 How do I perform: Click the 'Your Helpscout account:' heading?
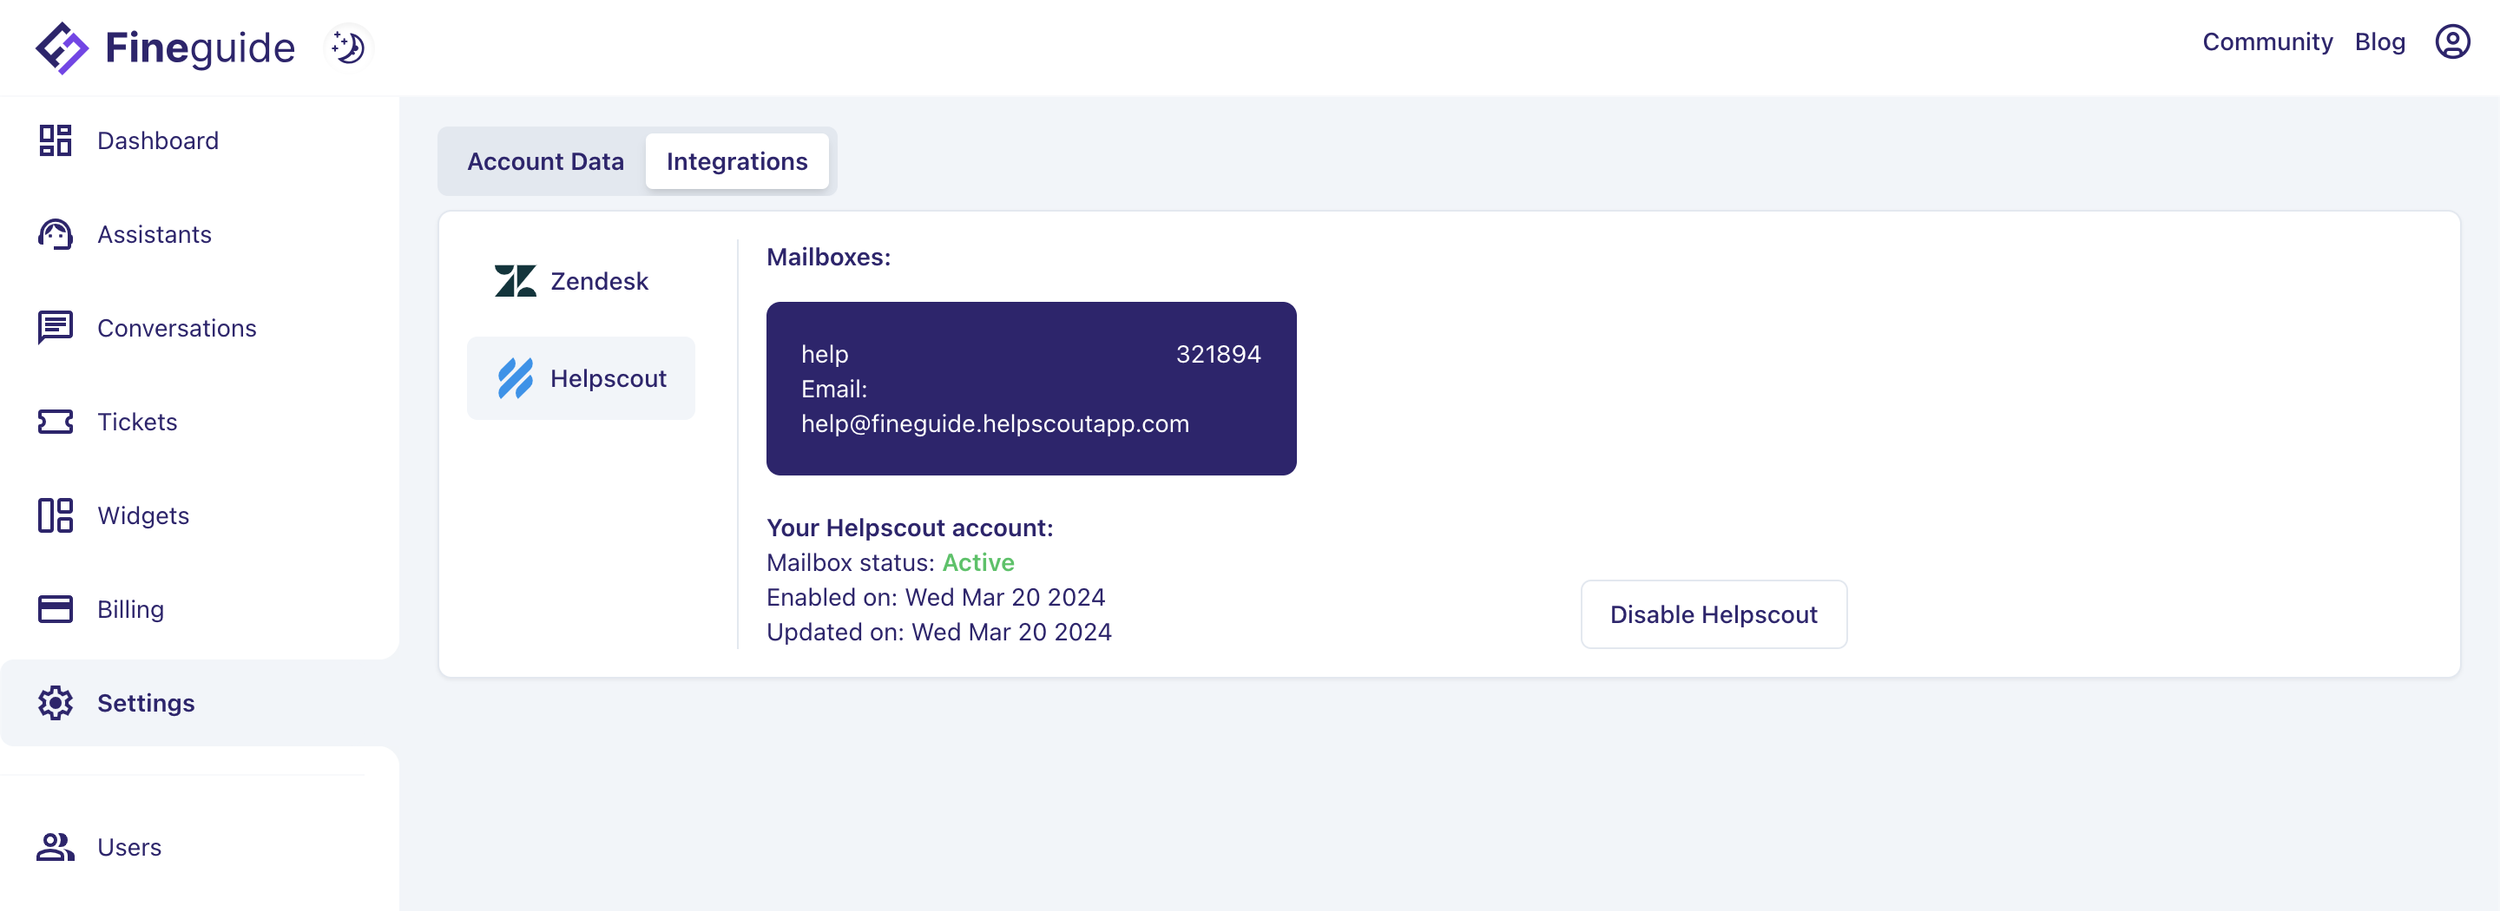click(910, 528)
